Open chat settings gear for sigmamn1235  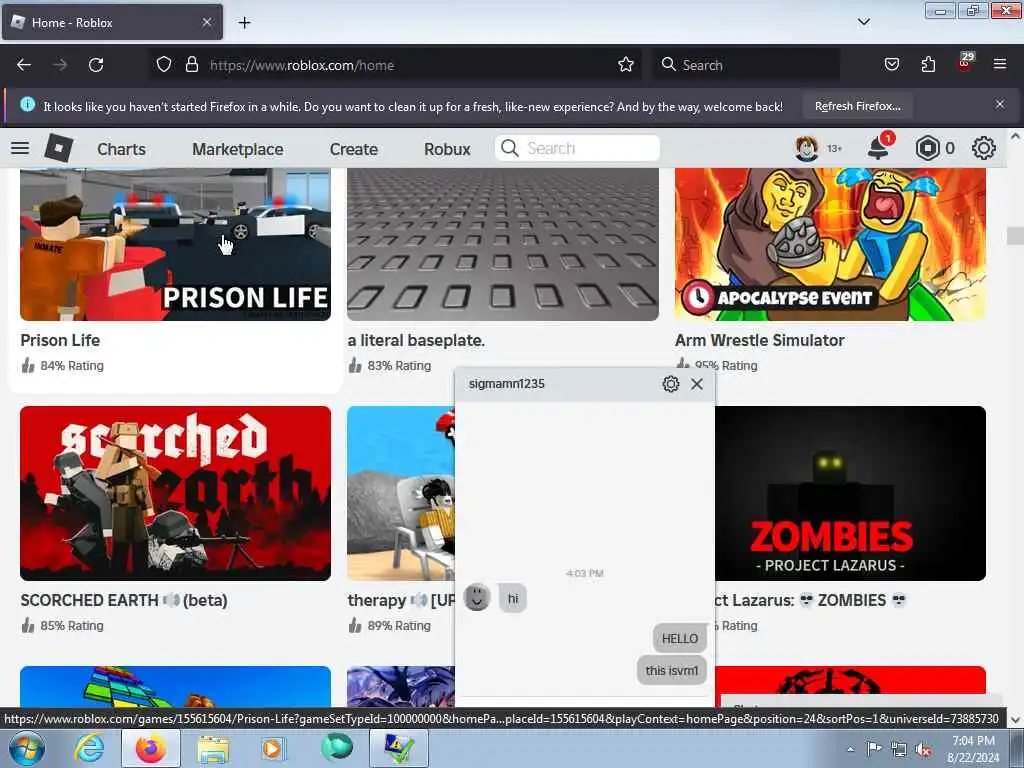coord(671,384)
